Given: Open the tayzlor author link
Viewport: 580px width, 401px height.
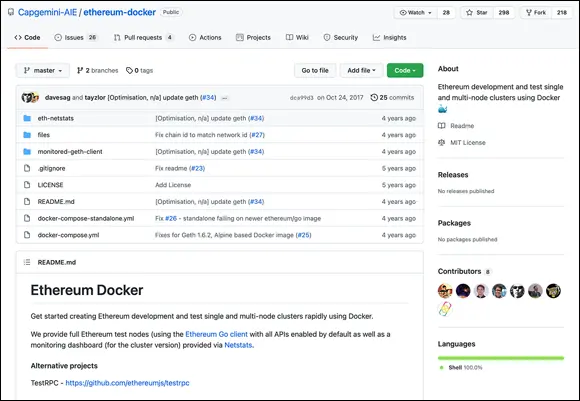Looking at the screenshot, I should click(95, 97).
